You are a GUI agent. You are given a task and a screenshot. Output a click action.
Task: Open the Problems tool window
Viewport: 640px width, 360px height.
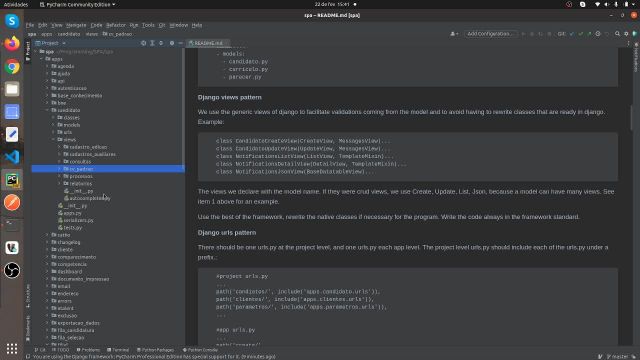[88, 350]
